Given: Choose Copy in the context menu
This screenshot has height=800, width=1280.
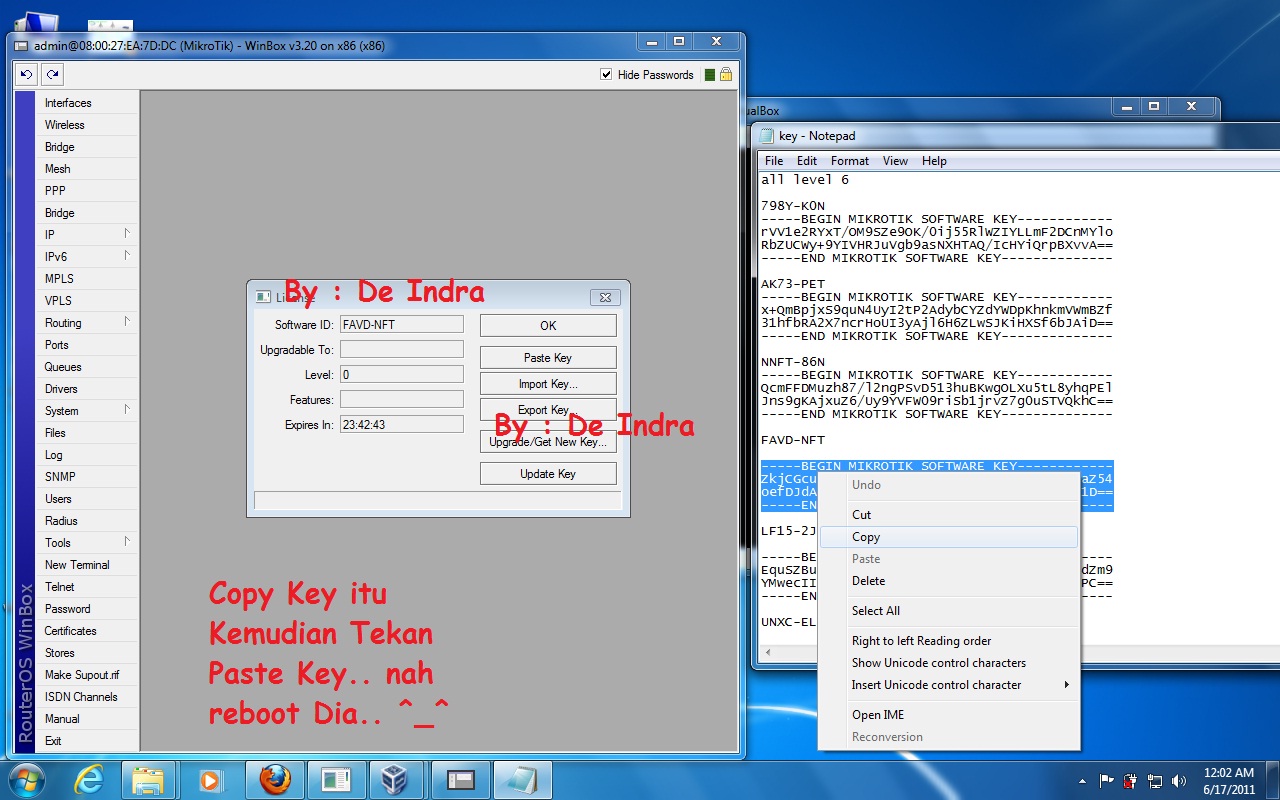Looking at the screenshot, I should [948, 537].
